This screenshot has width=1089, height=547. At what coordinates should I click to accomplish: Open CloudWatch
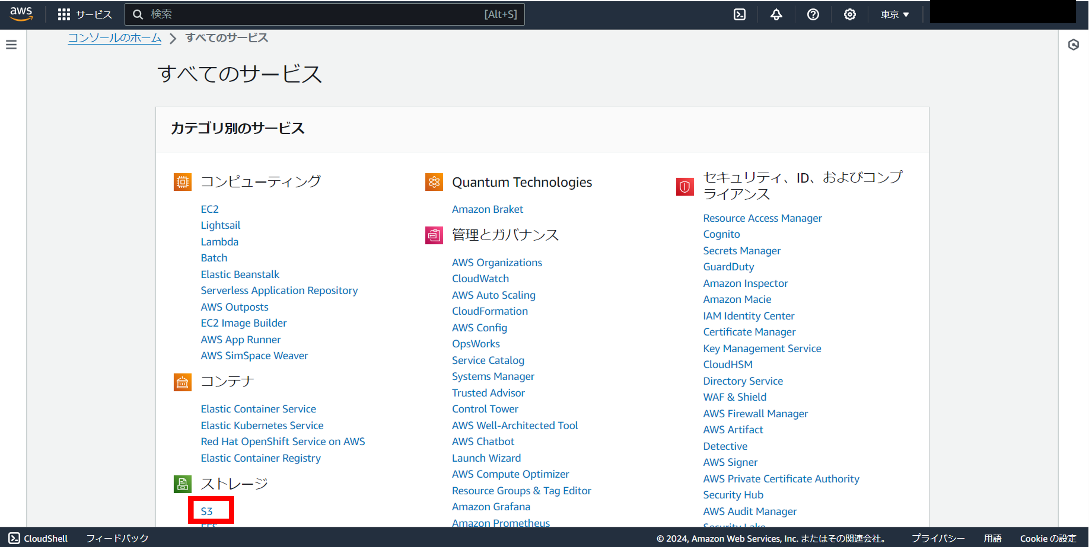click(481, 278)
